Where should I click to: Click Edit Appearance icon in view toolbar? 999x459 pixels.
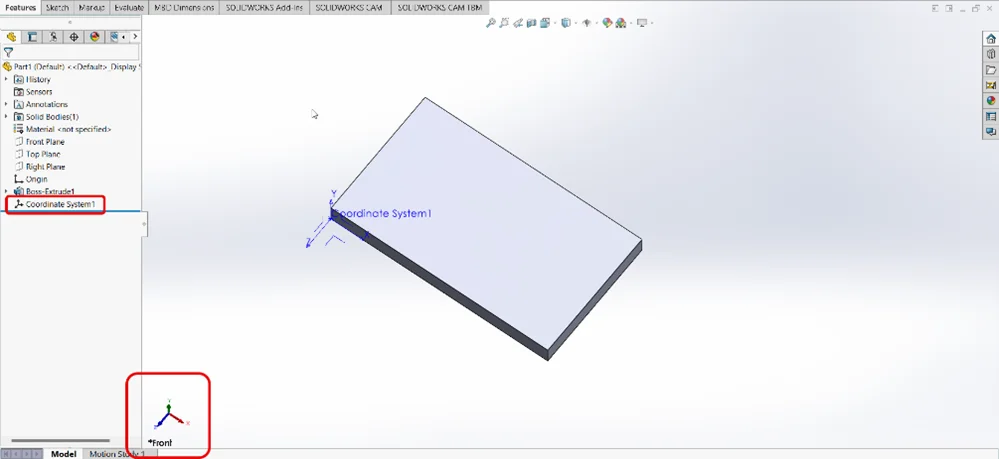[607, 22]
